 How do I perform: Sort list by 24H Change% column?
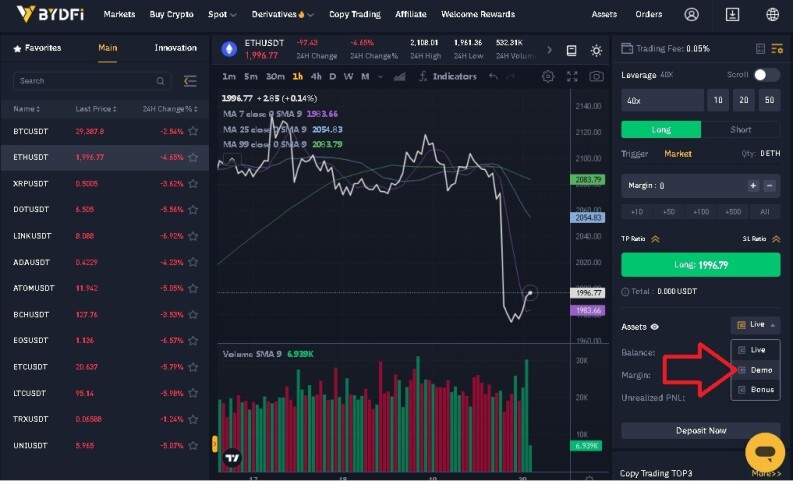[170, 109]
